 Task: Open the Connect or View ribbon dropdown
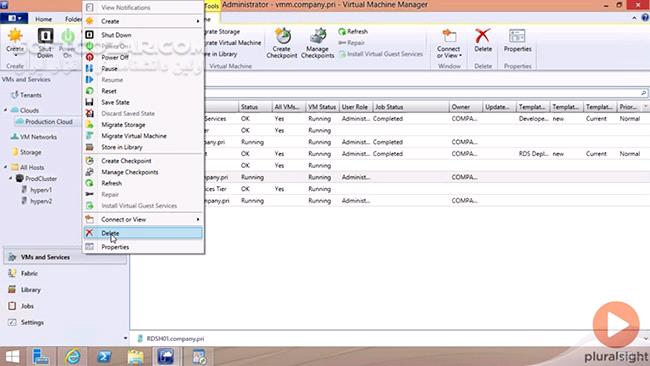coord(449,43)
